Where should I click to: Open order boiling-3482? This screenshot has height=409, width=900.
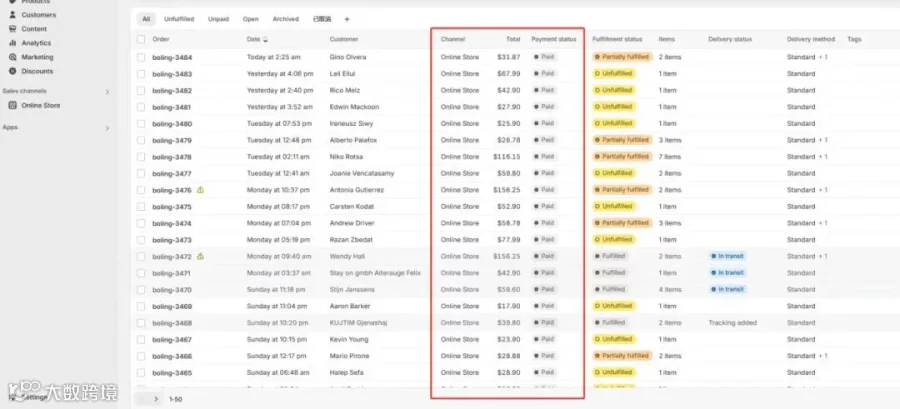[172, 91]
